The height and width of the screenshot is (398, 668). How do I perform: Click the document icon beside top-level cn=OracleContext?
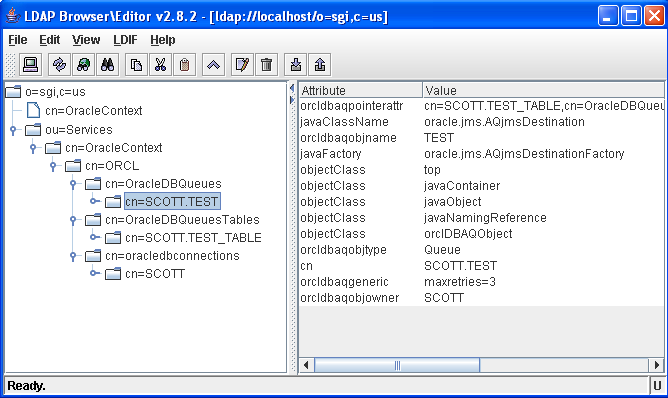tap(34, 110)
